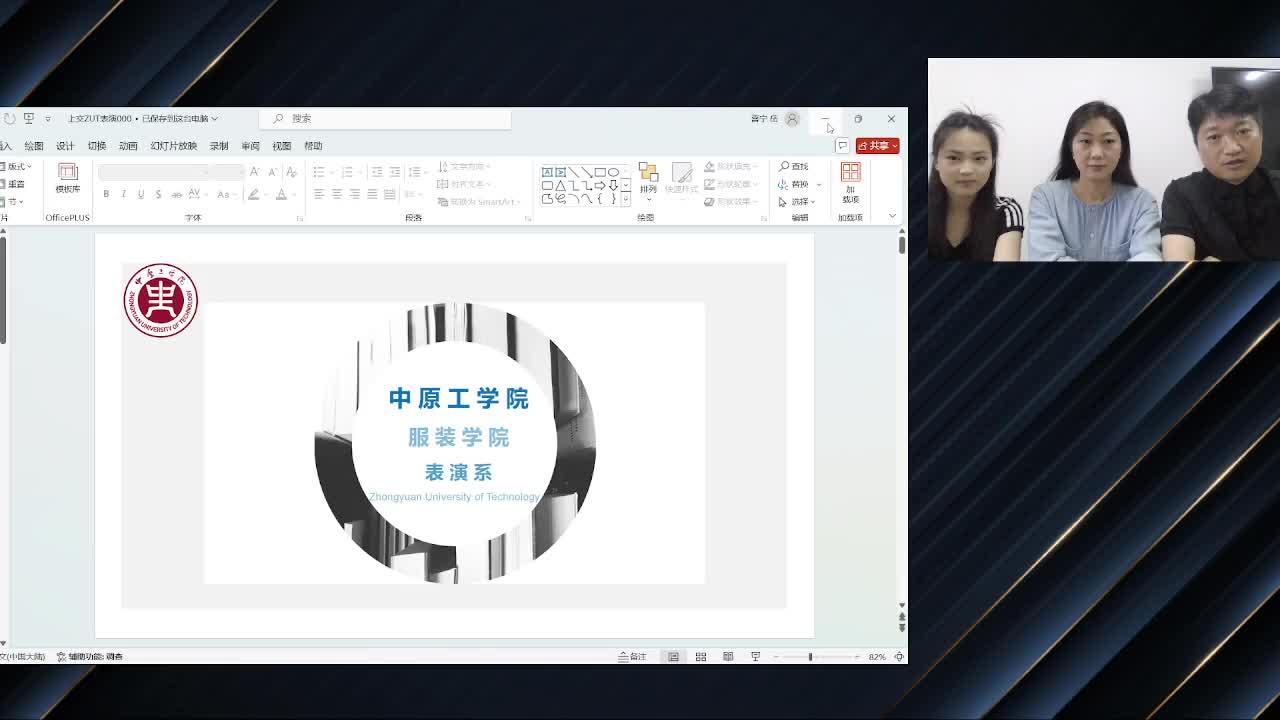The width and height of the screenshot is (1280, 720).
Task: Open the 视图 view tab
Action: click(x=282, y=146)
